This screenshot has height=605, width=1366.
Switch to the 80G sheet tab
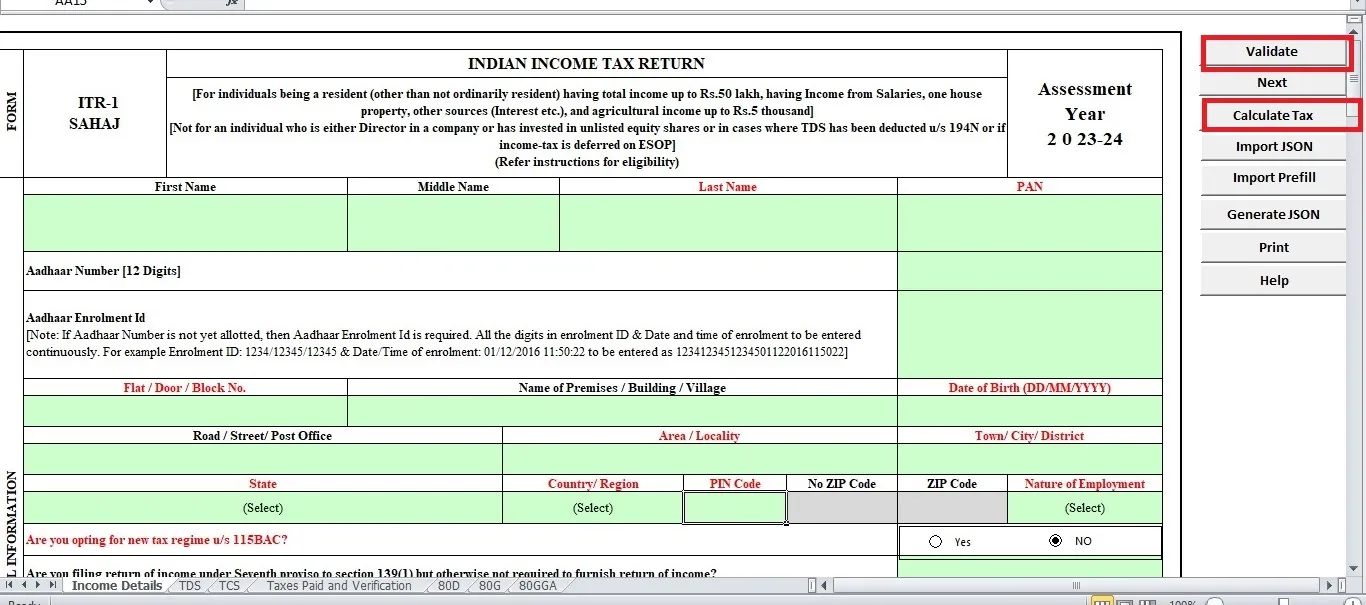[490, 586]
